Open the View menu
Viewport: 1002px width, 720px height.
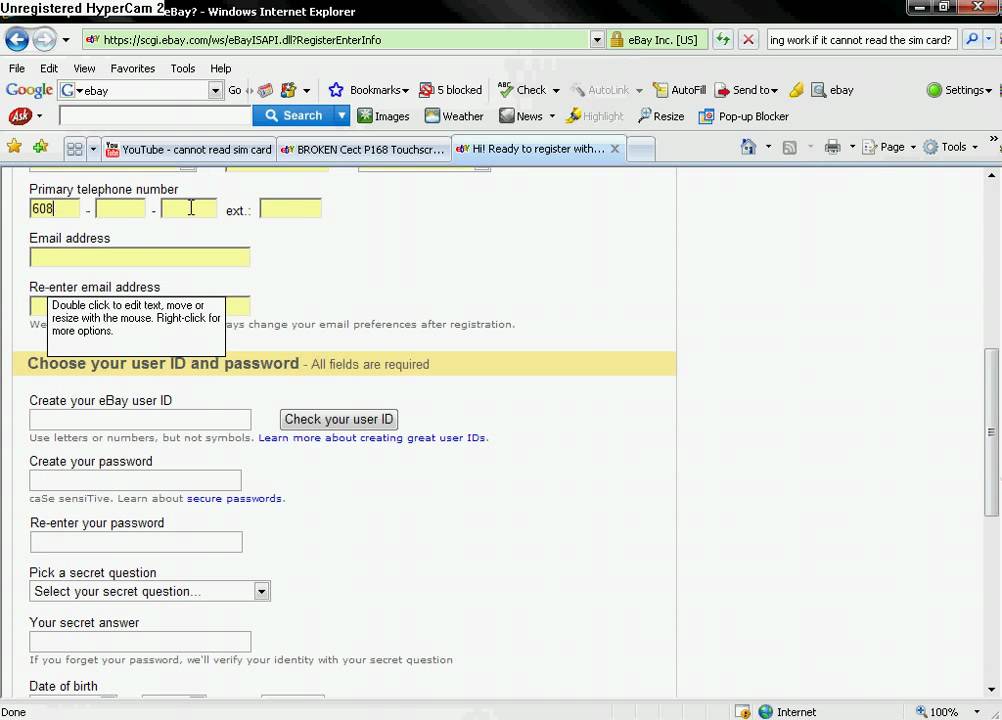(84, 68)
